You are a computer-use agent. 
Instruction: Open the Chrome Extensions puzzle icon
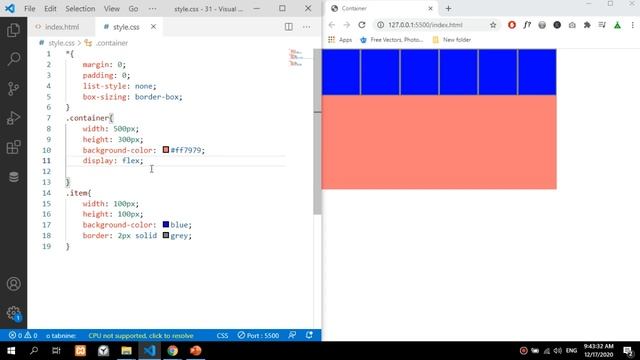coord(587,25)
